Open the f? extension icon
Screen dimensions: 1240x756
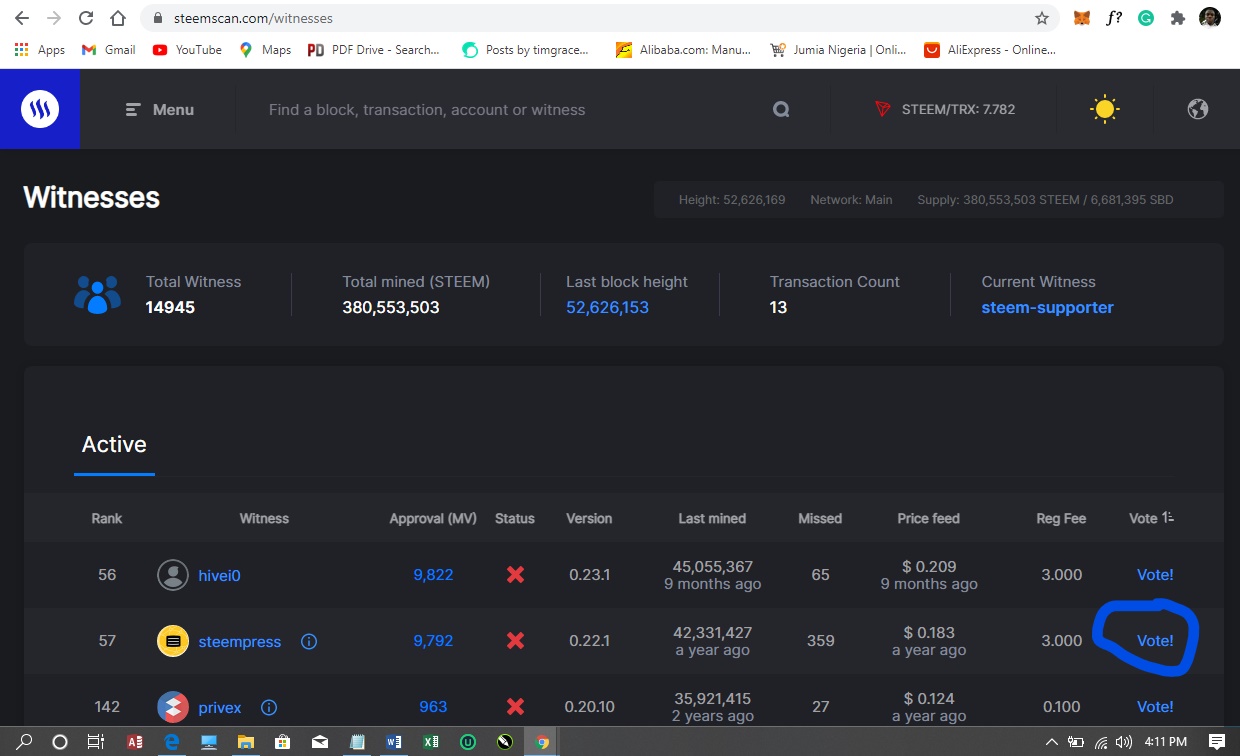1113,18
